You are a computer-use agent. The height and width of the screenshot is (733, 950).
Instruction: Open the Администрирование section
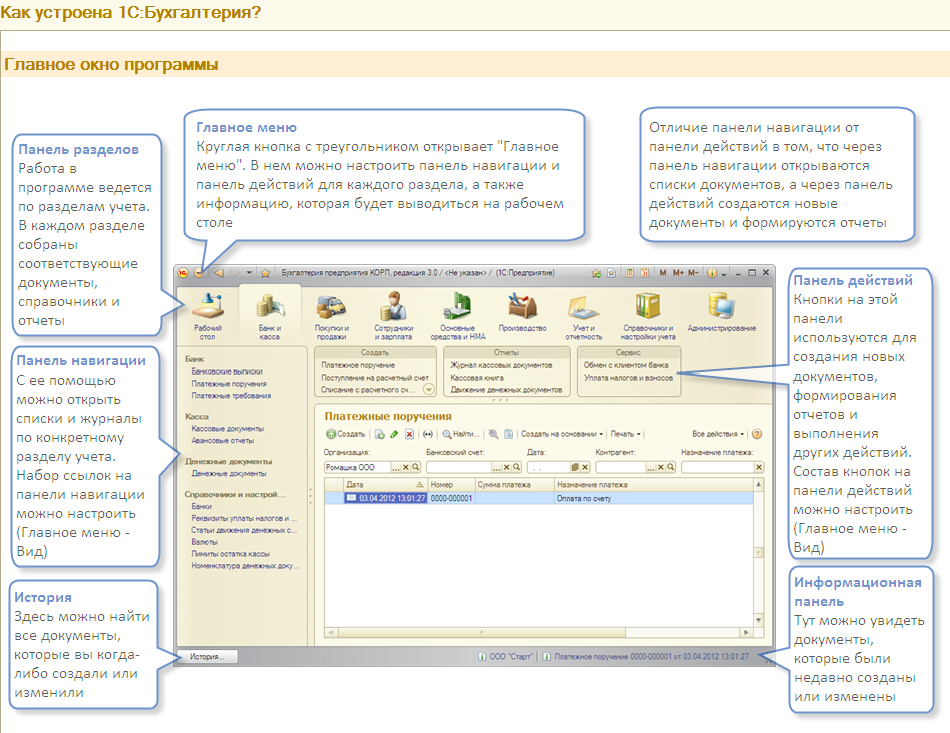[x=722, y=312]
